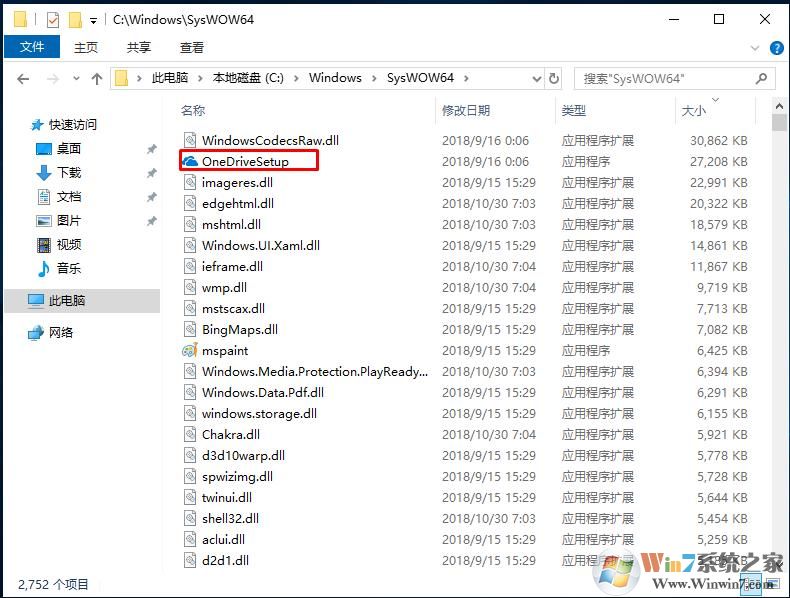Screen dimensions: 790x598
Task: Open the 主页 ribbon tab
Action: pyautogui.click(x=86, y=47)
